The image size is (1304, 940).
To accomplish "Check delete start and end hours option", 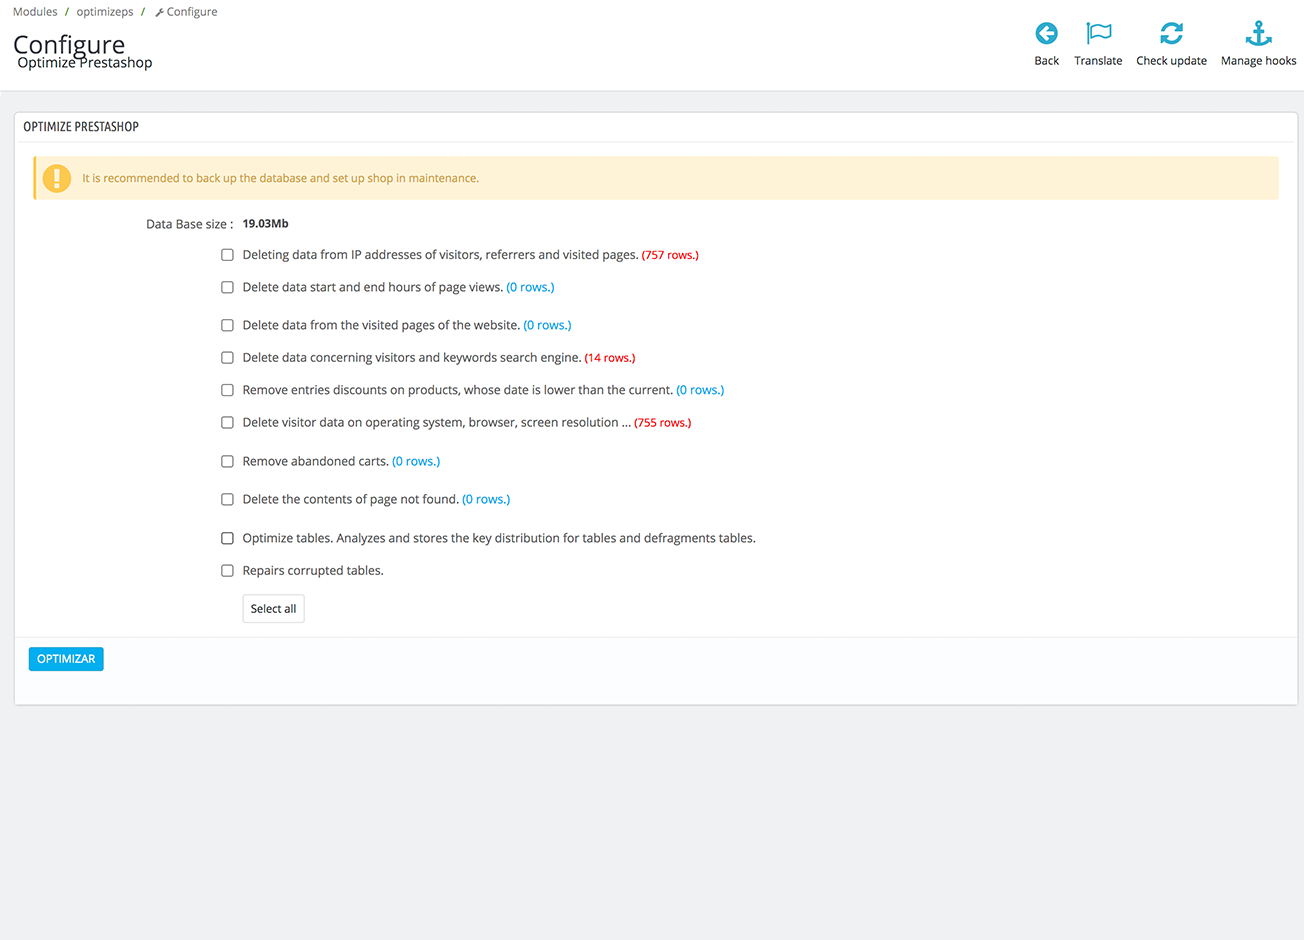I will (227, 287).
